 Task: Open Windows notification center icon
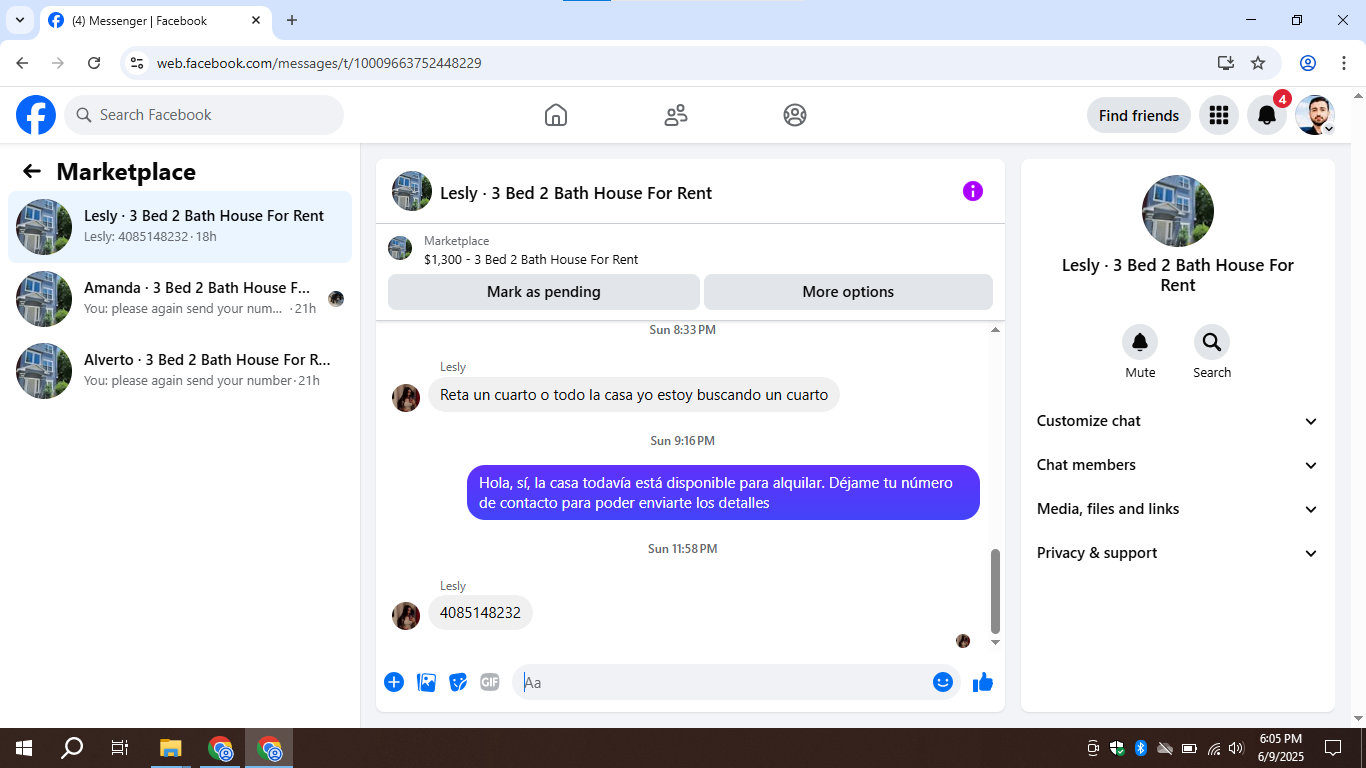[1333, 748]
